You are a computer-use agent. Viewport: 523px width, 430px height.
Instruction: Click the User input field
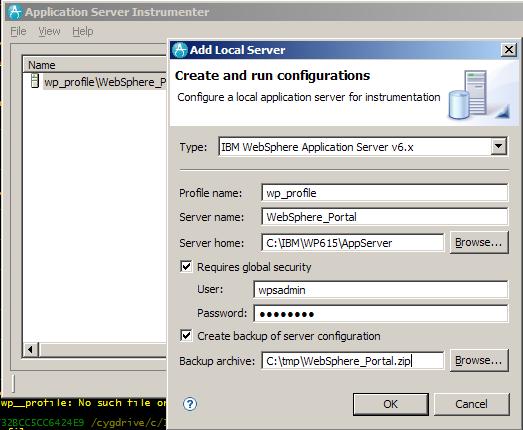point(381,290)
